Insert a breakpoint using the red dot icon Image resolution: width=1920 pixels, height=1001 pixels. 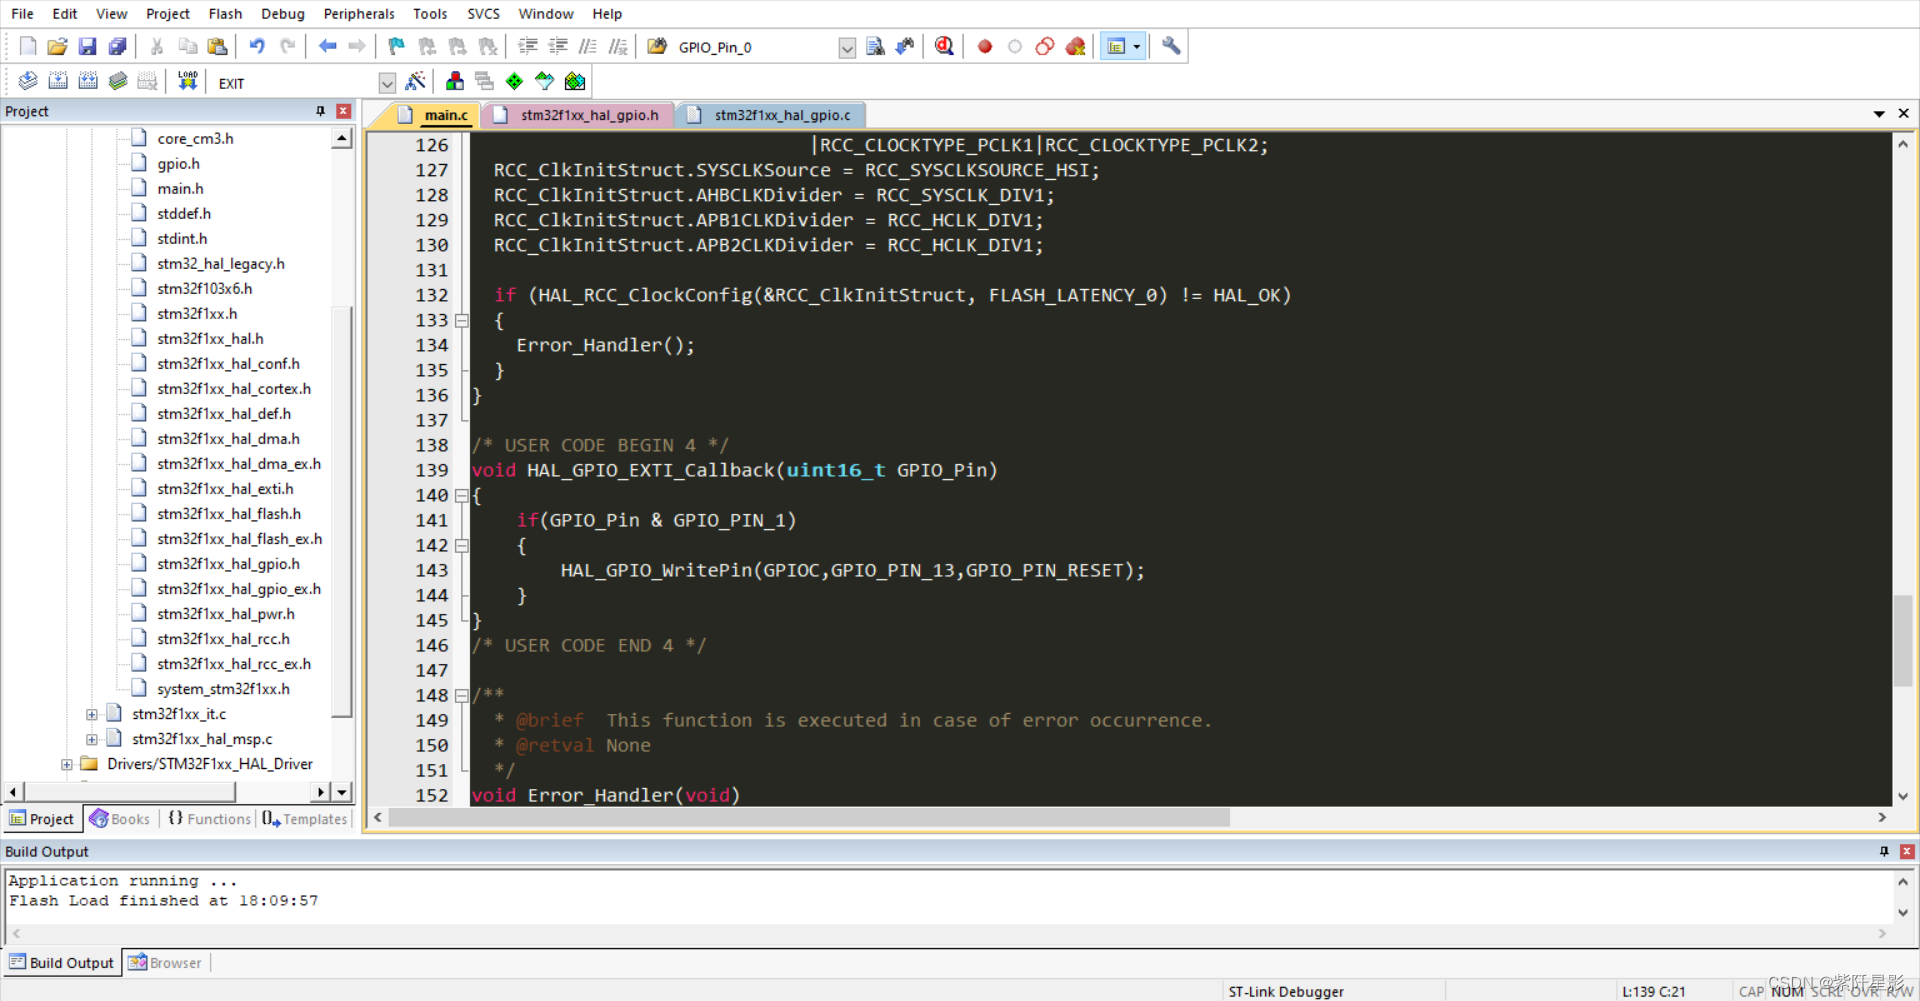tap(983, 46)
